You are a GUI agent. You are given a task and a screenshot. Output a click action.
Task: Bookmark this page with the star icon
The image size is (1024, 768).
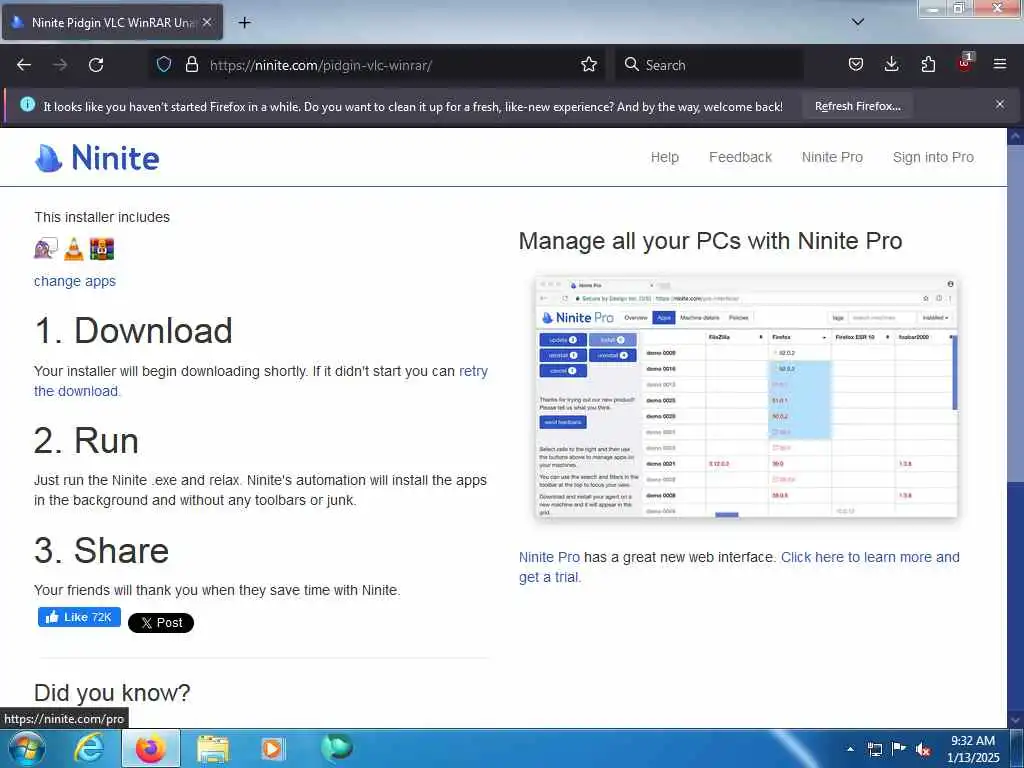pyautogui.click(x=589, y=64)
